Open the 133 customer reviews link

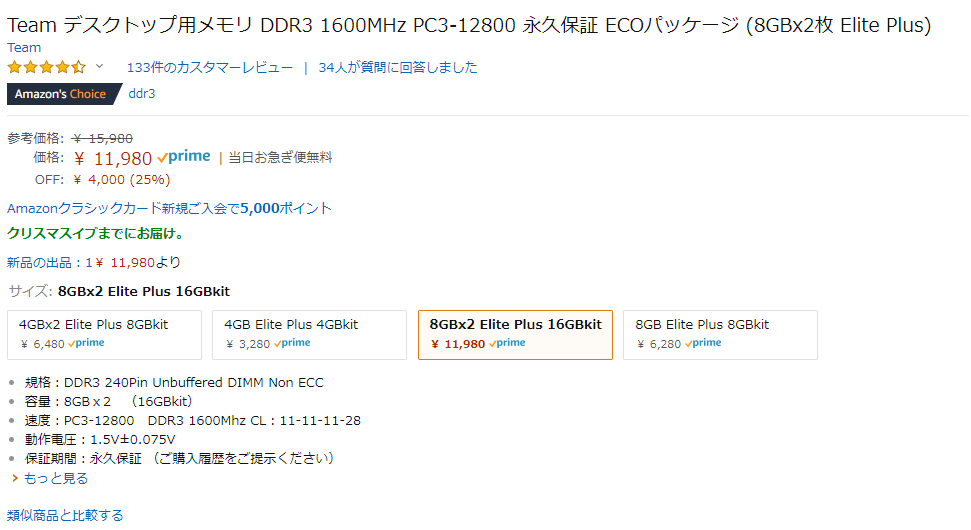click(x=210, y=68)
